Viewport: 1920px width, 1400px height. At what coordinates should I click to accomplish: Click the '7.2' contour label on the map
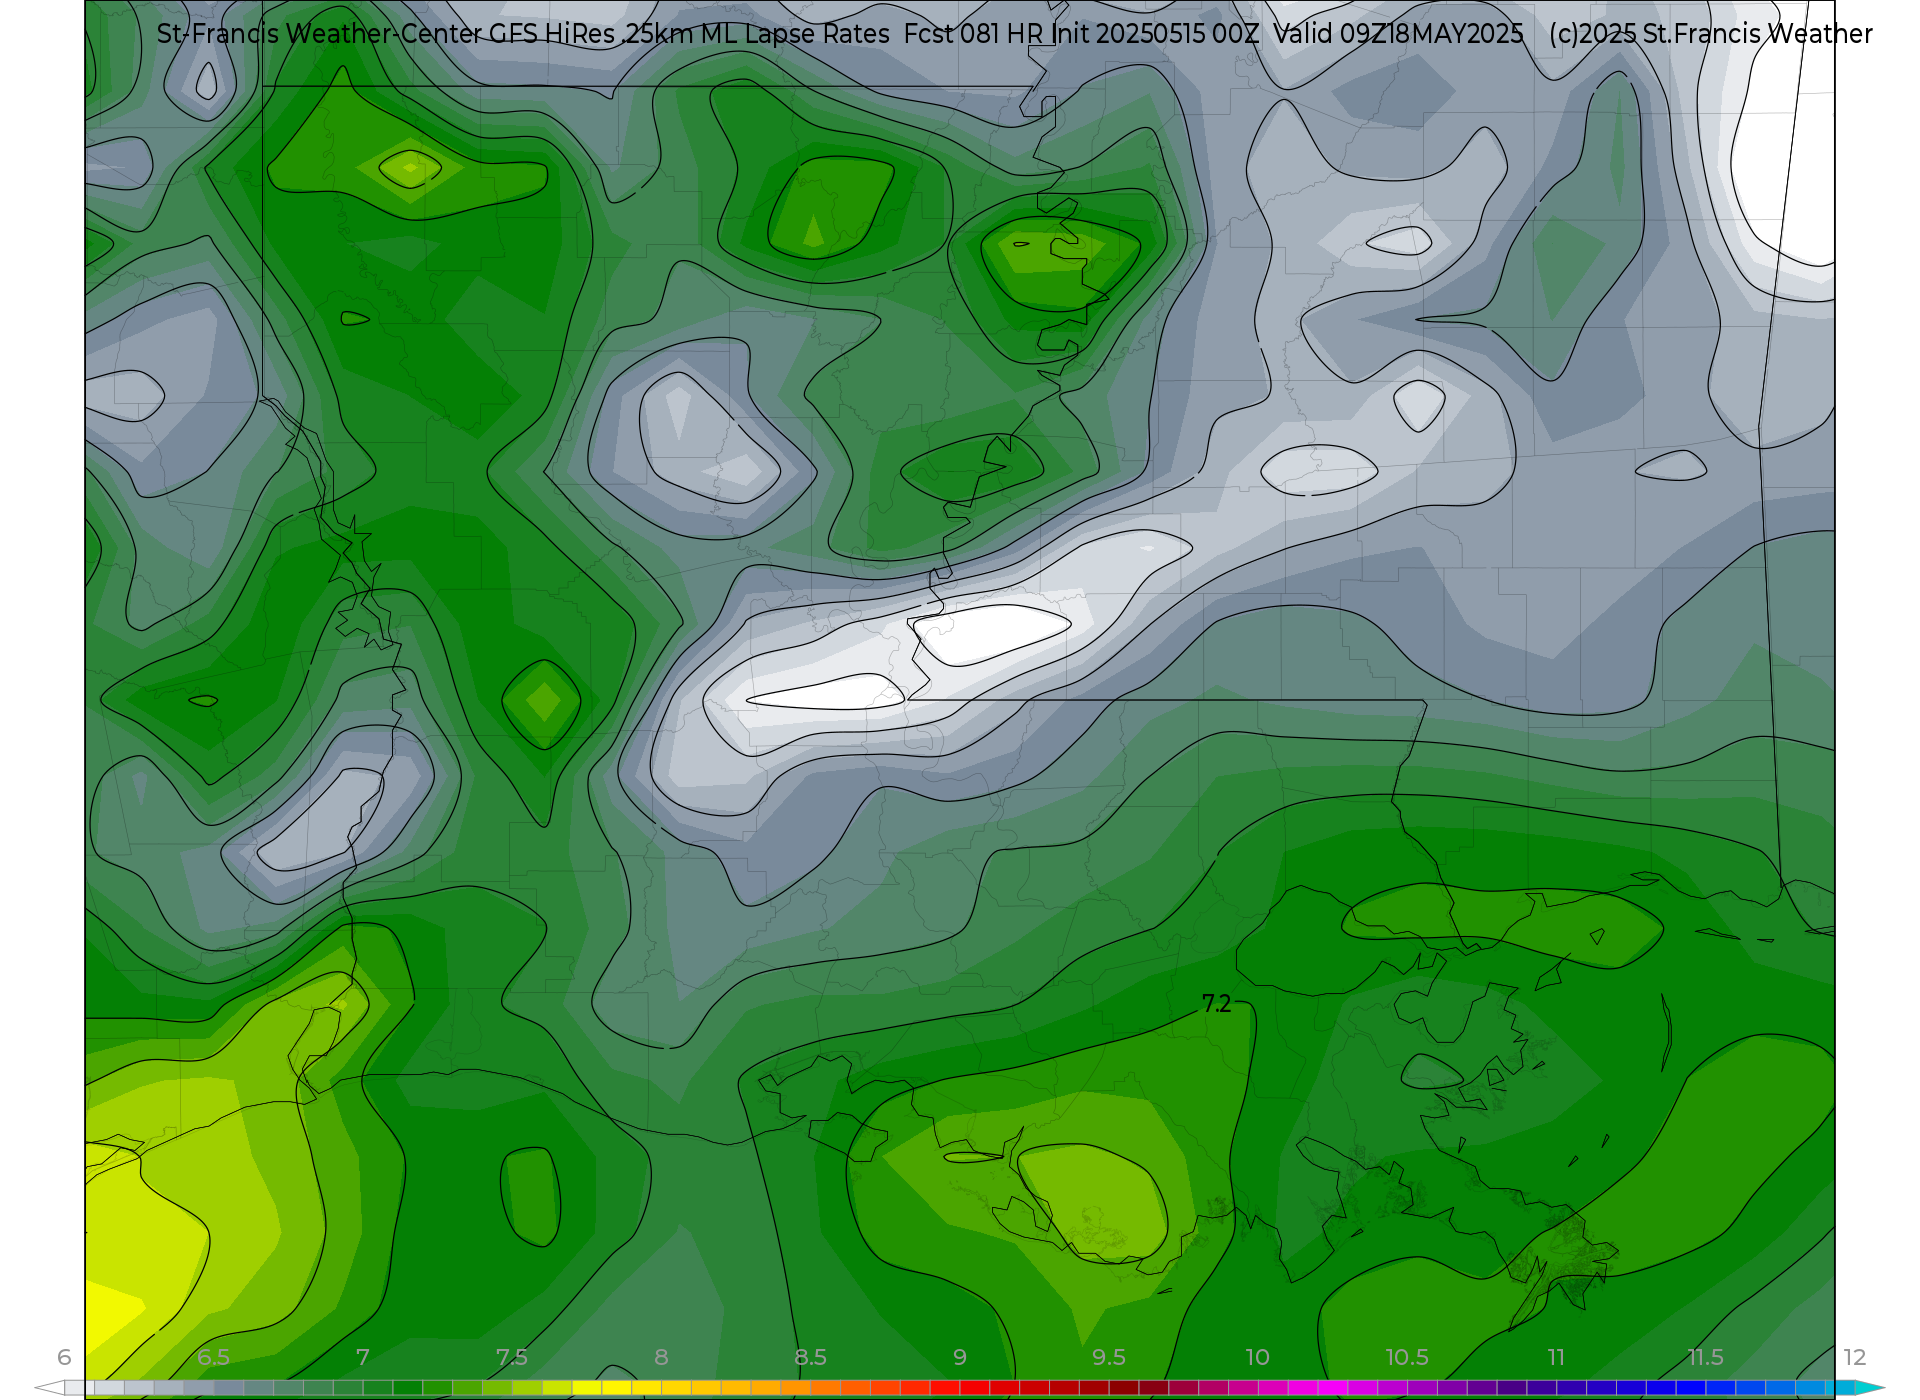pyautogui.click(x=1216, y=1004)
